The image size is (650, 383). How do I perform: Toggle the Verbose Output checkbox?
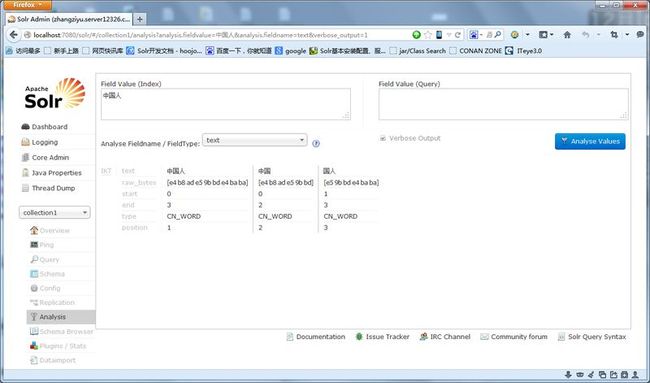pyautogui.click(x=383, y=138)
